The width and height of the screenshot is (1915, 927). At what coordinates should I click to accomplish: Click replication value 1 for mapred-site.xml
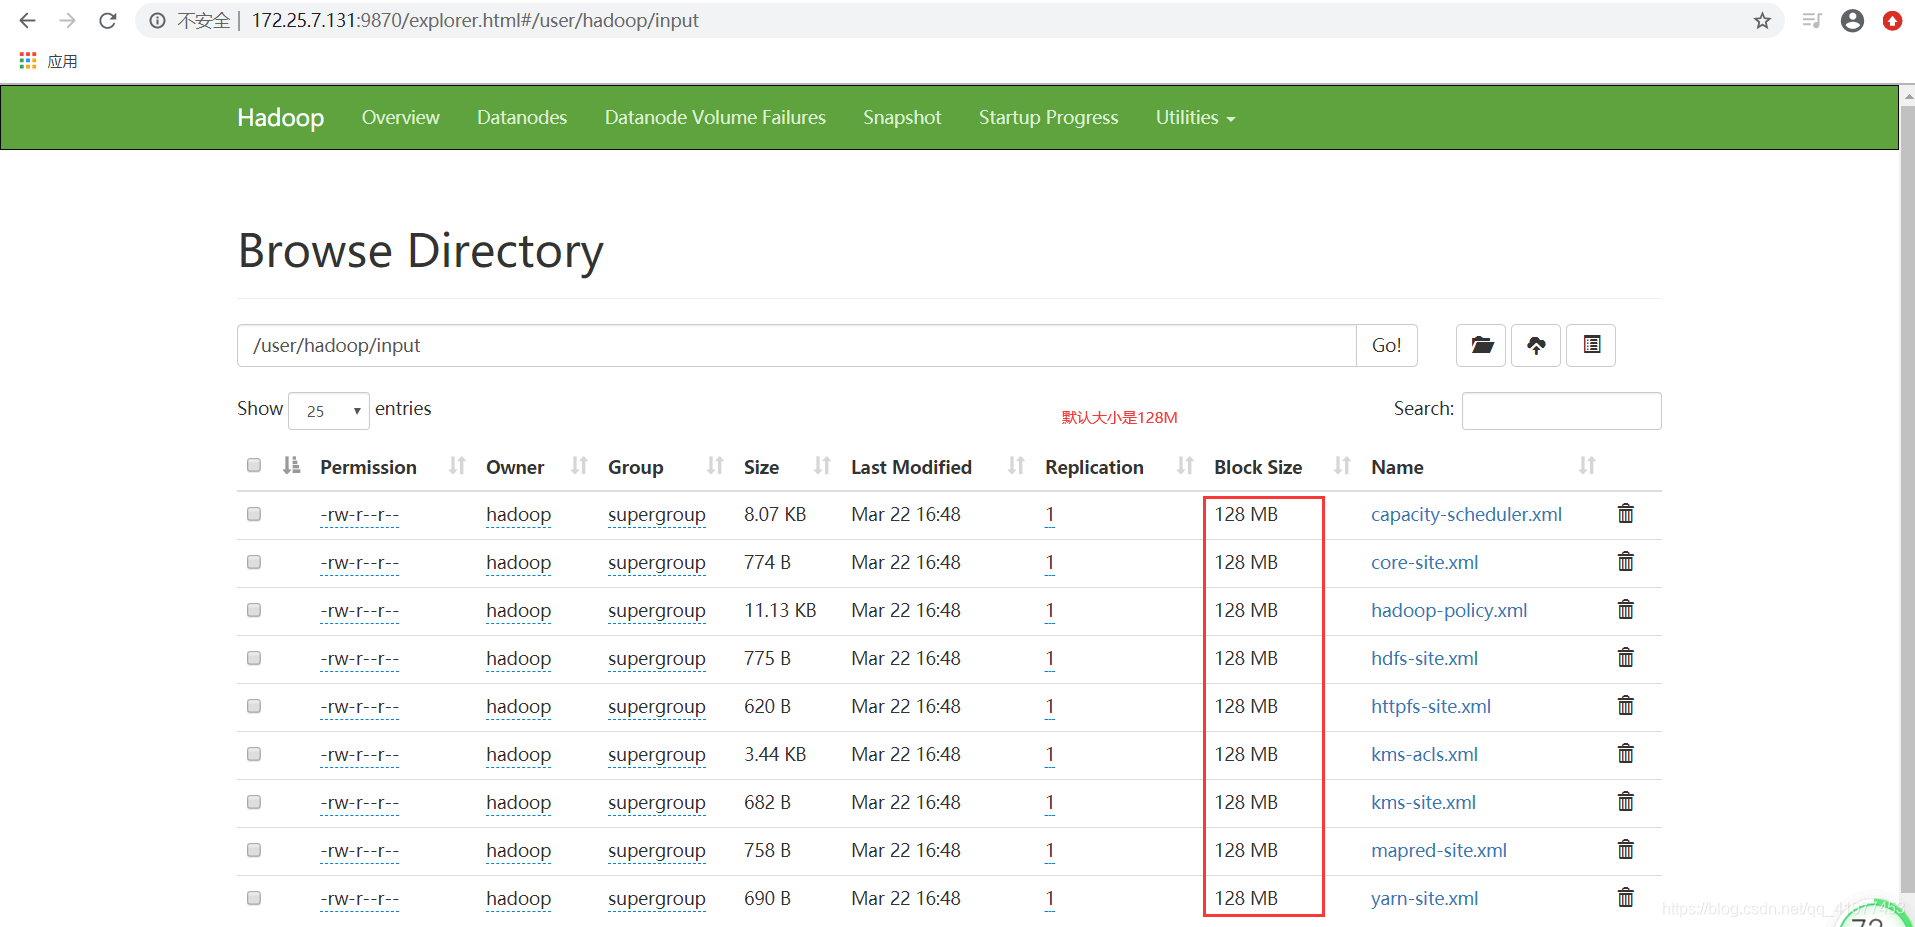(1049, 850)
